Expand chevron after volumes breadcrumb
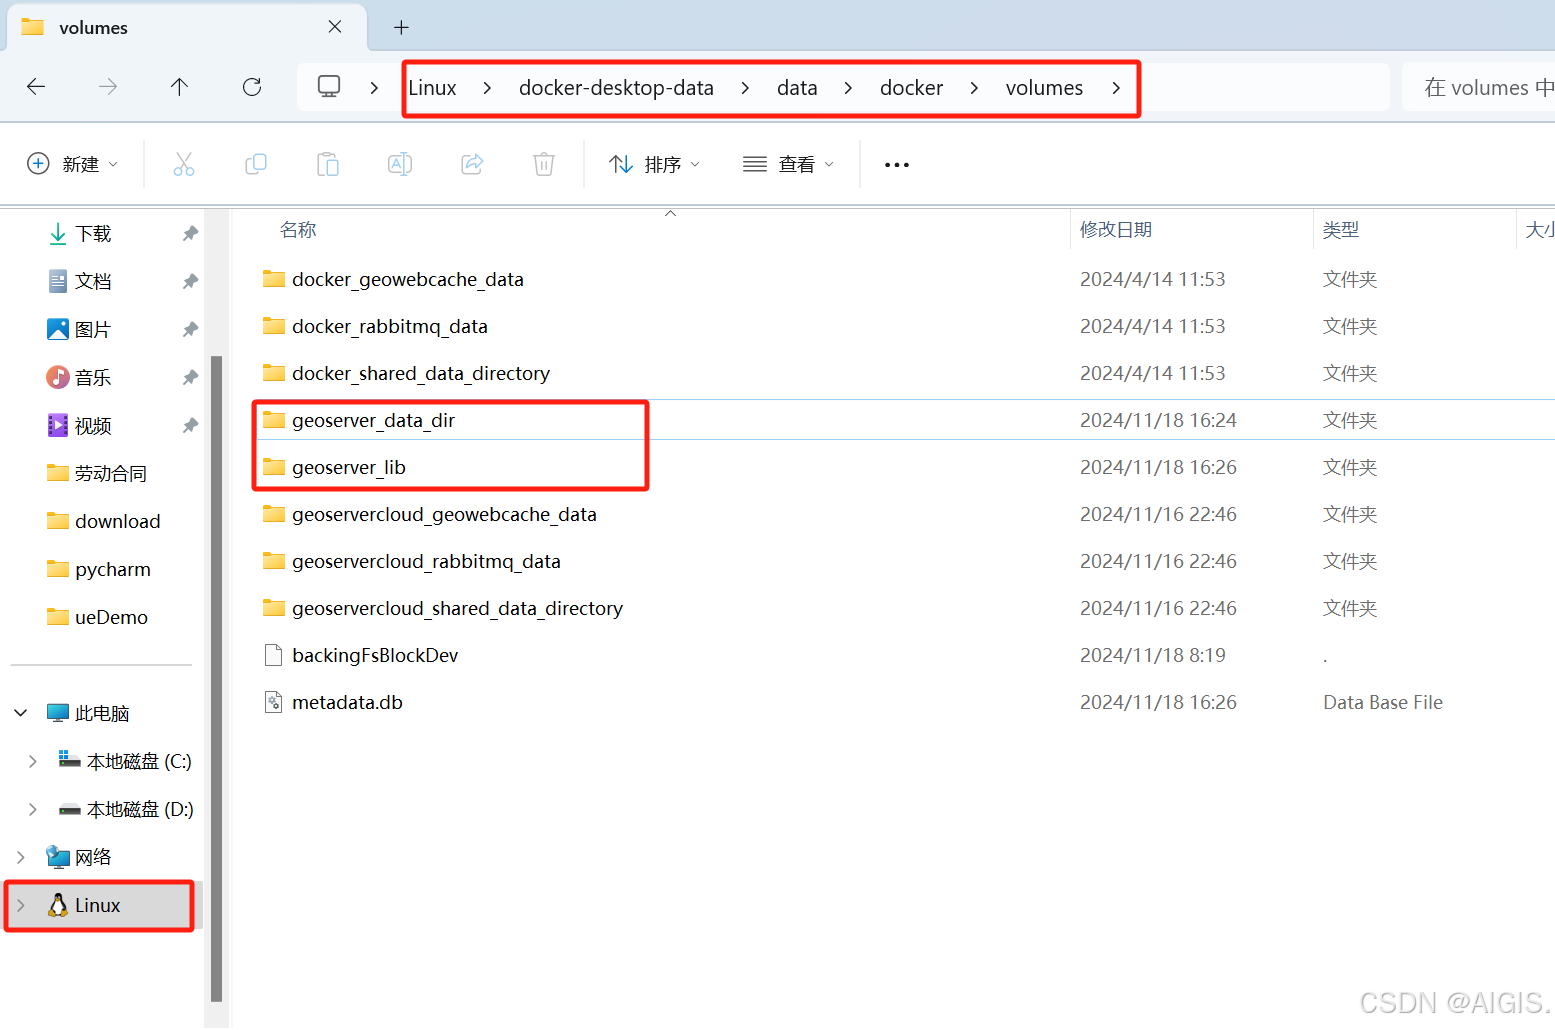The height and width of the screenshot is (1030, 1555). pos(1116,88)
